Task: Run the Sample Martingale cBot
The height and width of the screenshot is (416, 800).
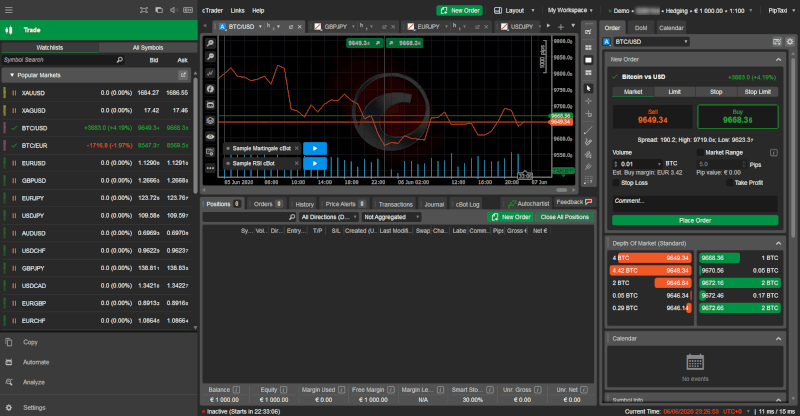Action: (x=314, y=147)
